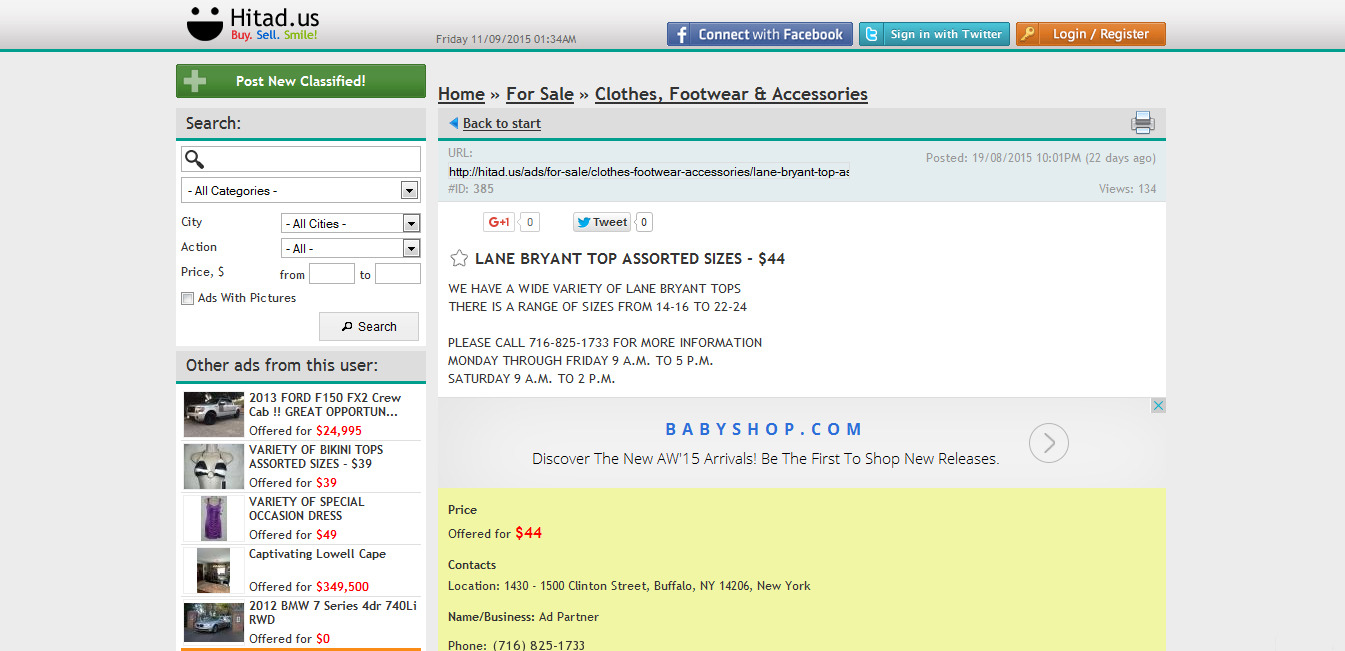Click the #ID: 385 text
The height and width of the screenshot is (651, 1345).
tap(471, 189)
